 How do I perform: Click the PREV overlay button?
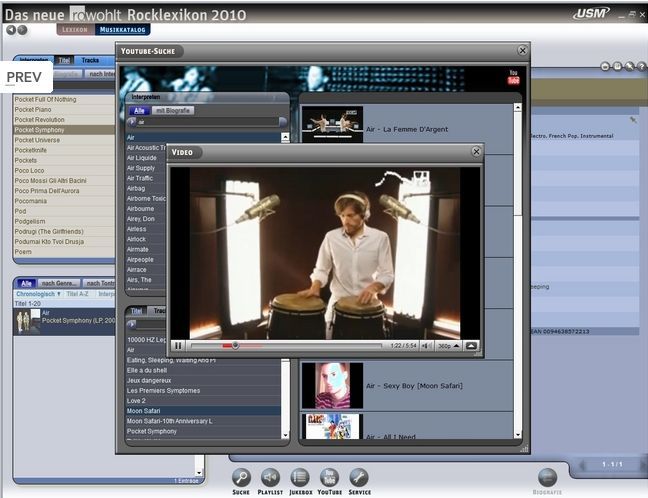(x=25, y=77)
